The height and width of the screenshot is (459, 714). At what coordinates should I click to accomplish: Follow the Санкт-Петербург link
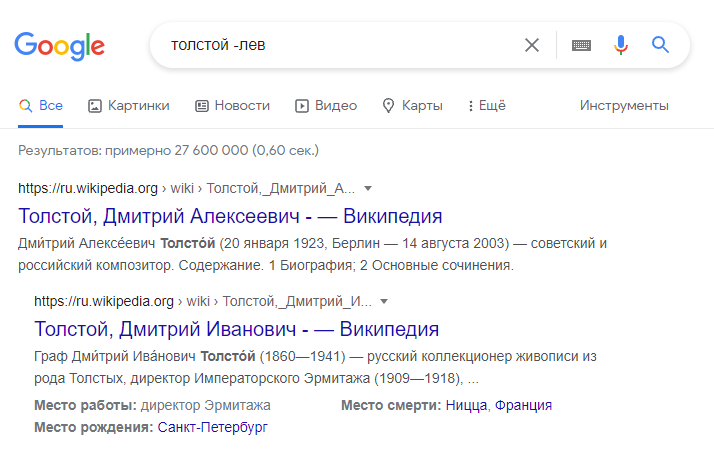[x=212, y=427]
